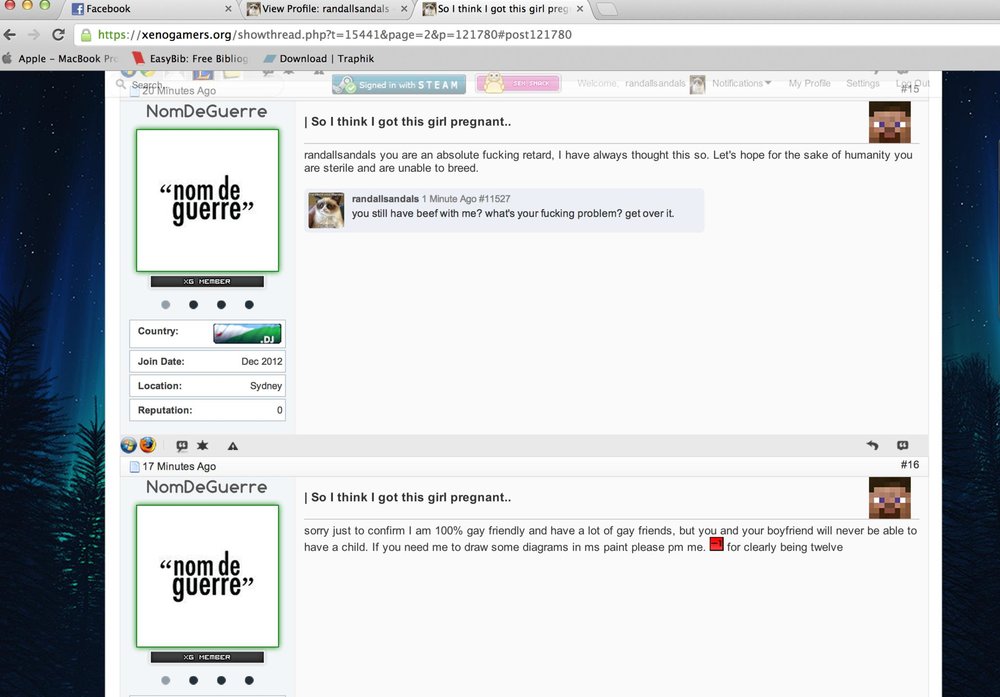Open the Apple bookmark in bookmarks bar

pyautogui.click(x=60, y=59)
